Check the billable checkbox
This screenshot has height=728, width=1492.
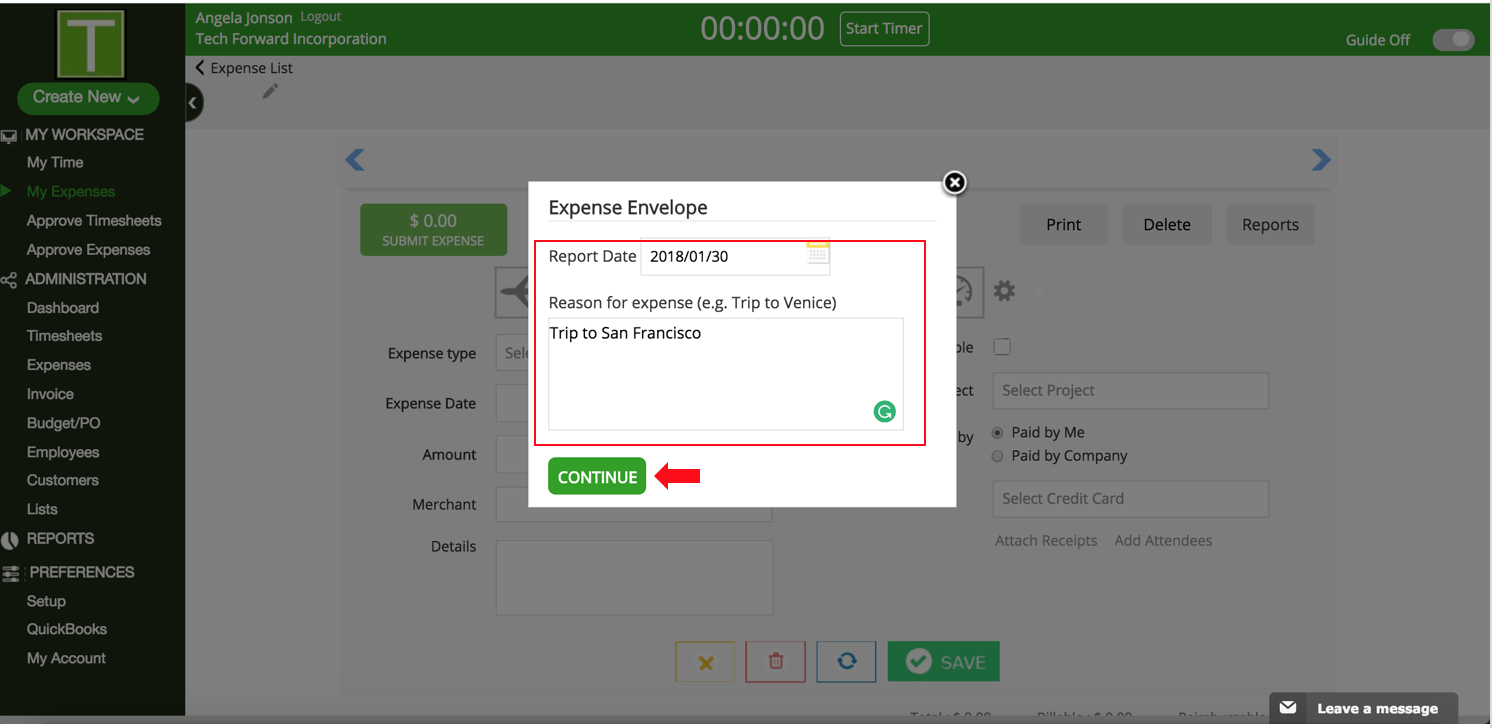(x=1002, y=347)
